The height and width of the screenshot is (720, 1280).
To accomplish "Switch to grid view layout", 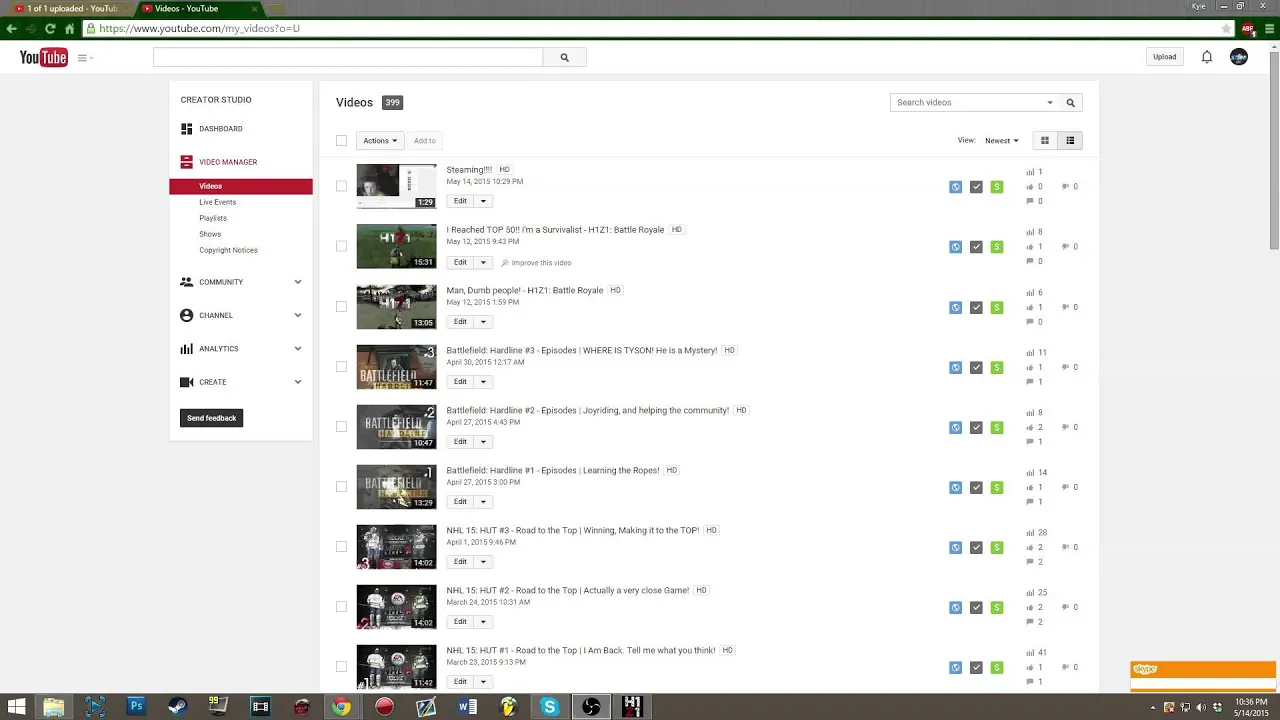I will pyautogui.click(x=1045, y=141).
